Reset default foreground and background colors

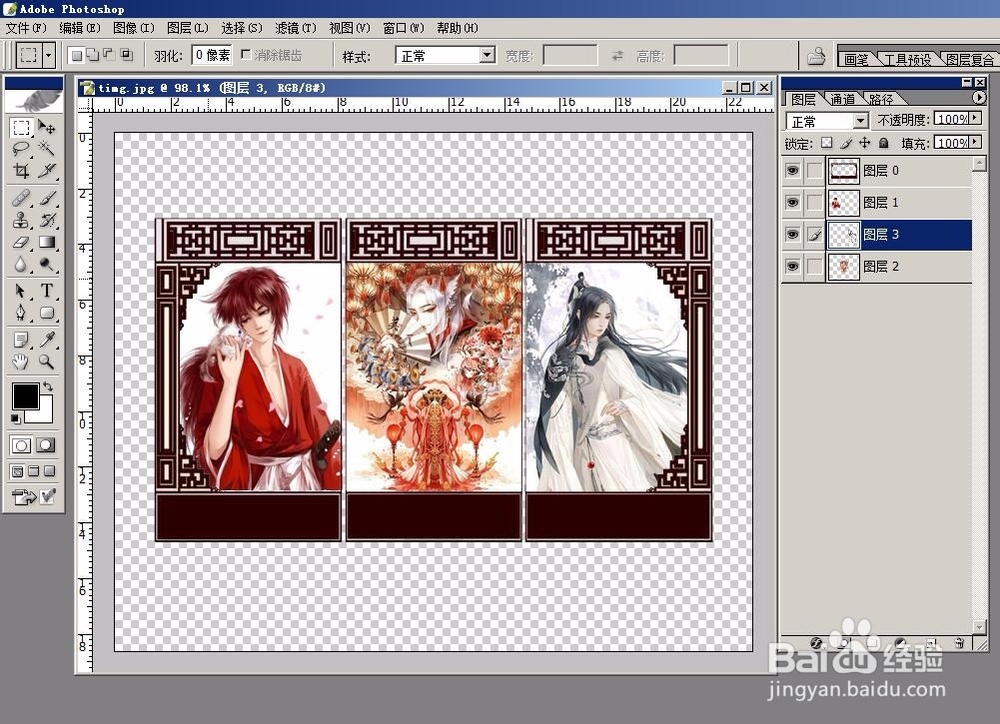[16, 418]
